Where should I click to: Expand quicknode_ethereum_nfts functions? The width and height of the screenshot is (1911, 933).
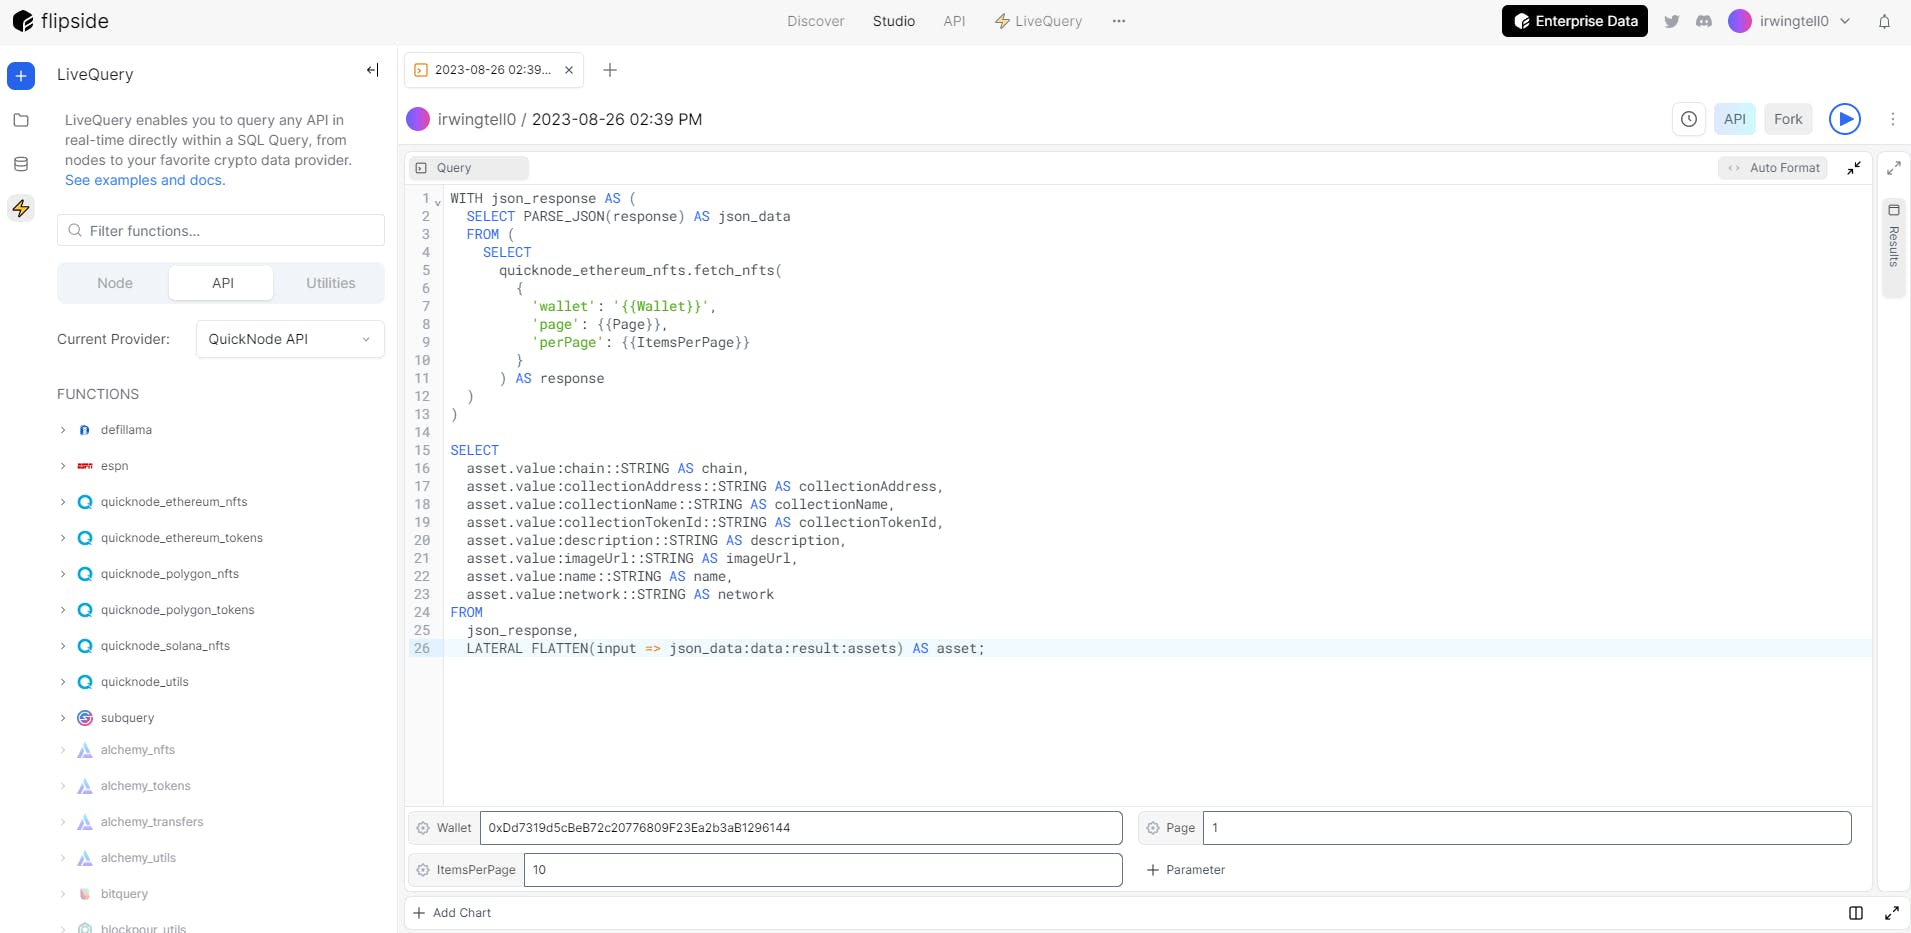point(63,502)
